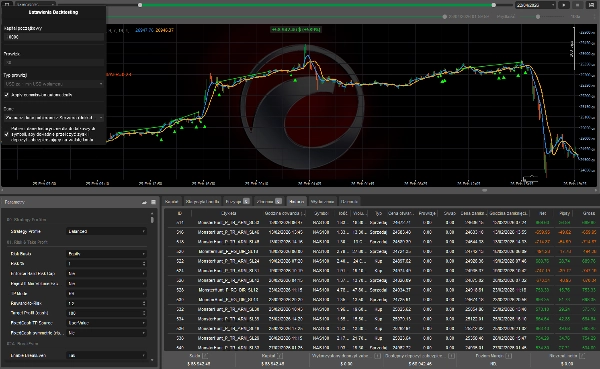This screenshot has width=600, height=369.
Task: Sort by the Pipsy column header
Action: coord(565,213)
